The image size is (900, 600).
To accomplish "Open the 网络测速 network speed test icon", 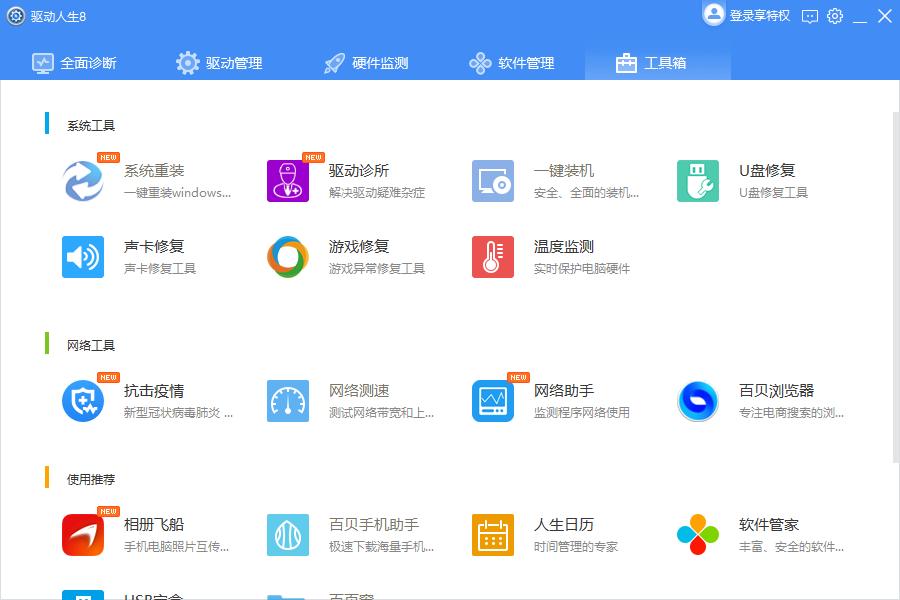I will click(288, 401).
